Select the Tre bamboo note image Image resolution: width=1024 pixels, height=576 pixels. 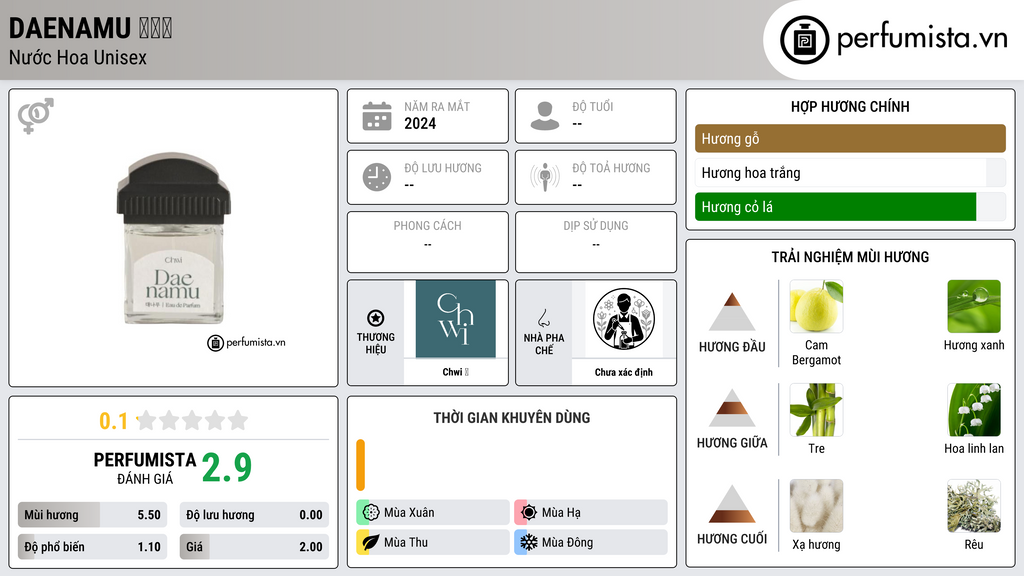(x=816, y=409)
